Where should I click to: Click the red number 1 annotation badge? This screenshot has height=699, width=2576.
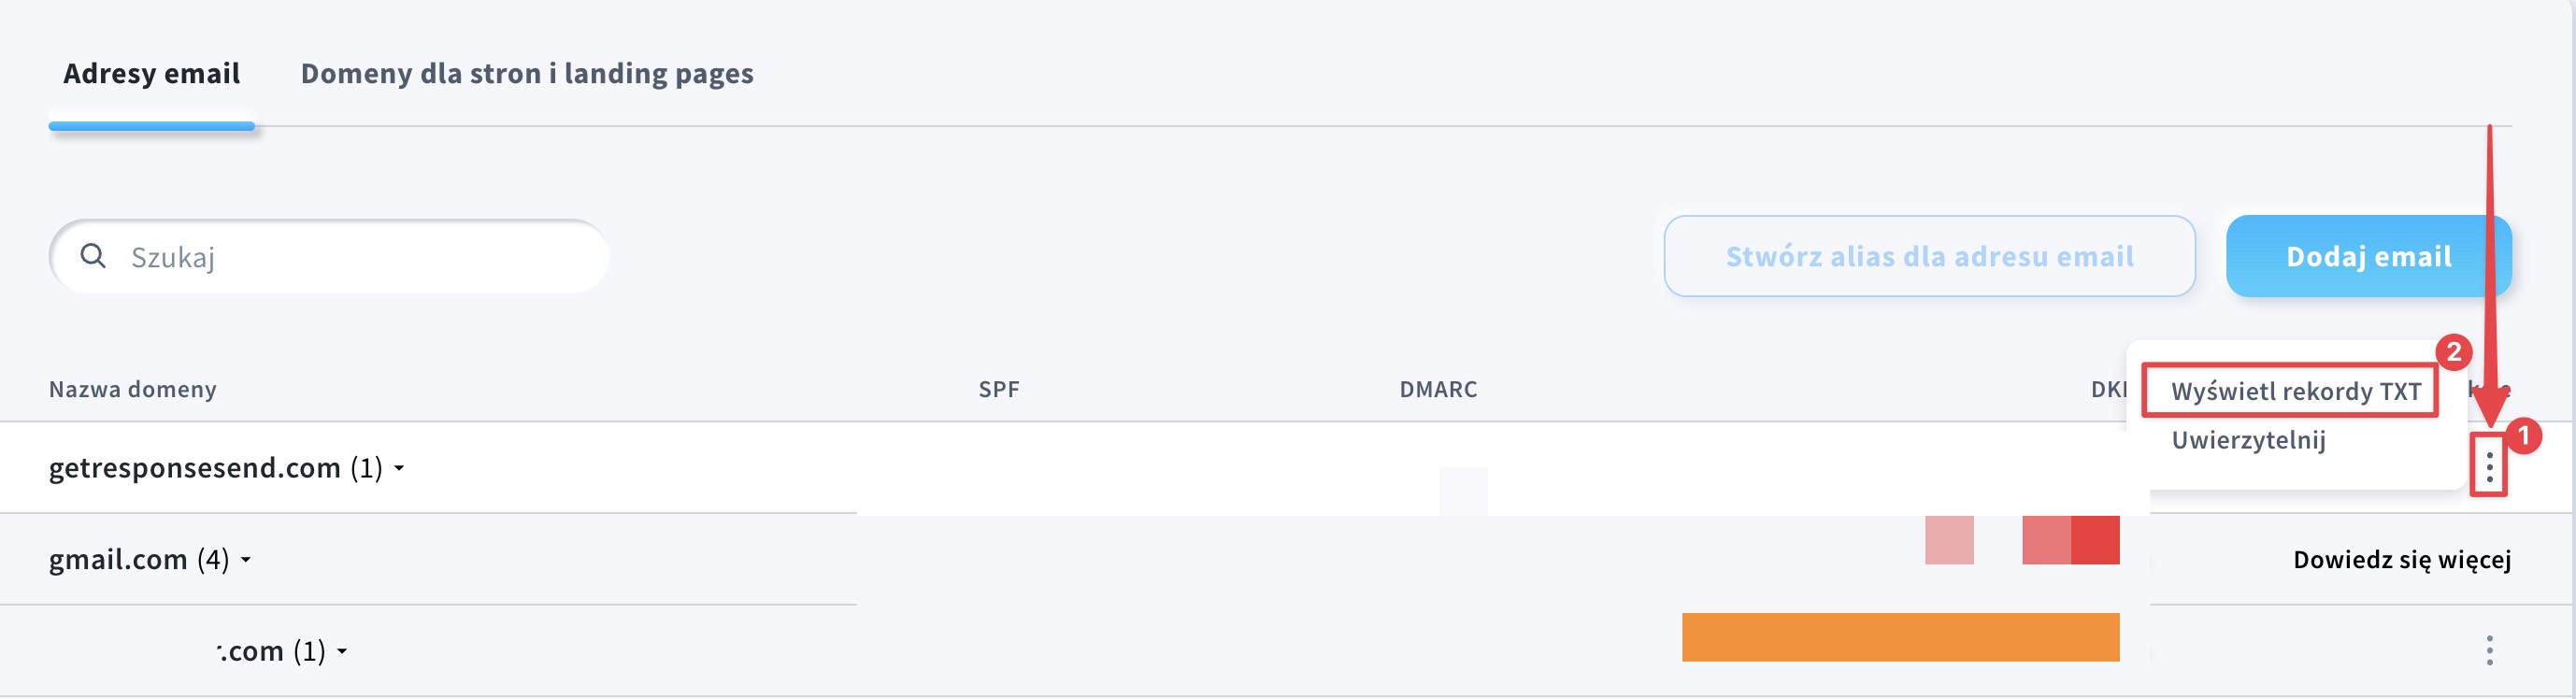(2523, 436)
